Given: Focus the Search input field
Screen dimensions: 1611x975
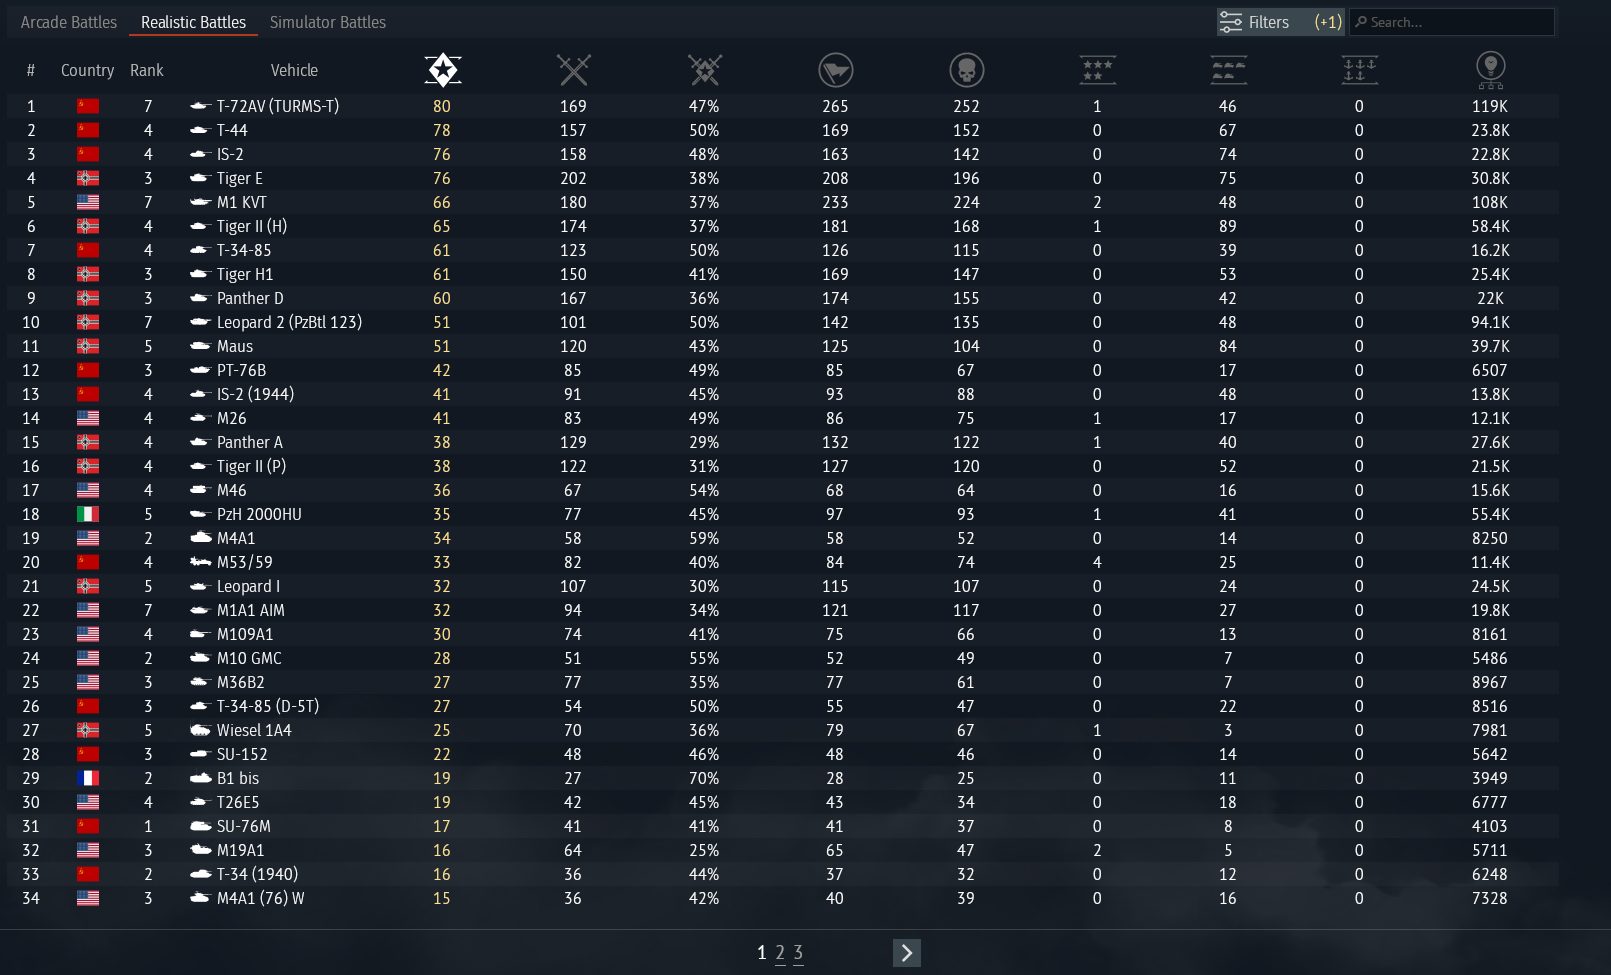Looking at the screenshot, I should point(1452,22).
